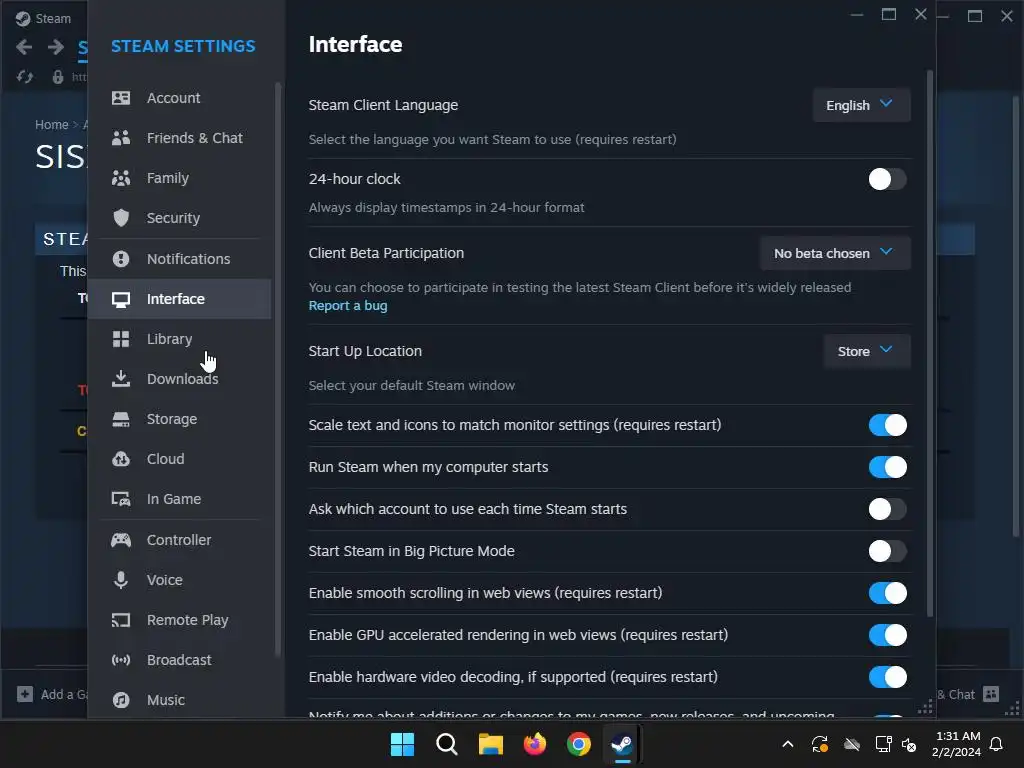Click the Friends & Chat people icon
The height and width of the screenshot is (768, 1024).
coord(121,138)
